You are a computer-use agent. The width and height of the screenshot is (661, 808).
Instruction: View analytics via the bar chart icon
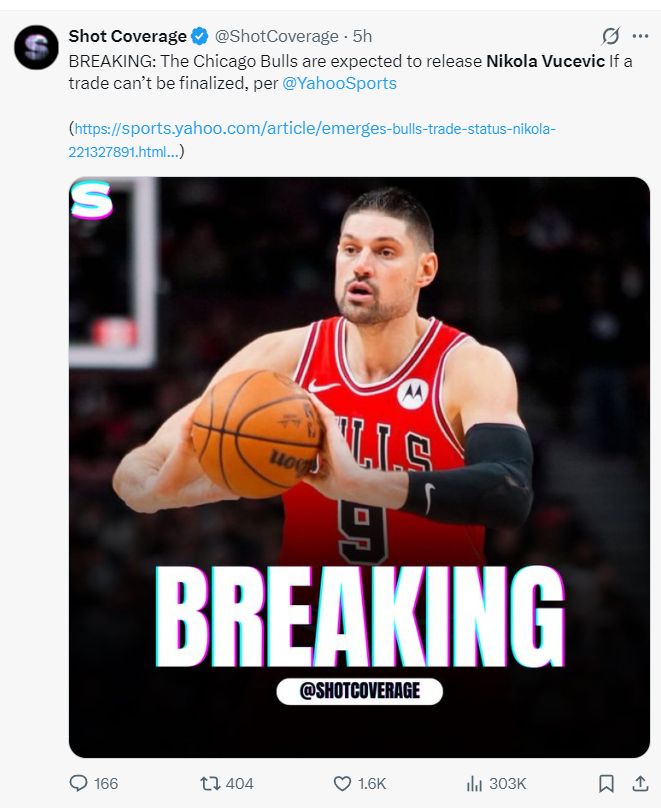(475, 783)
